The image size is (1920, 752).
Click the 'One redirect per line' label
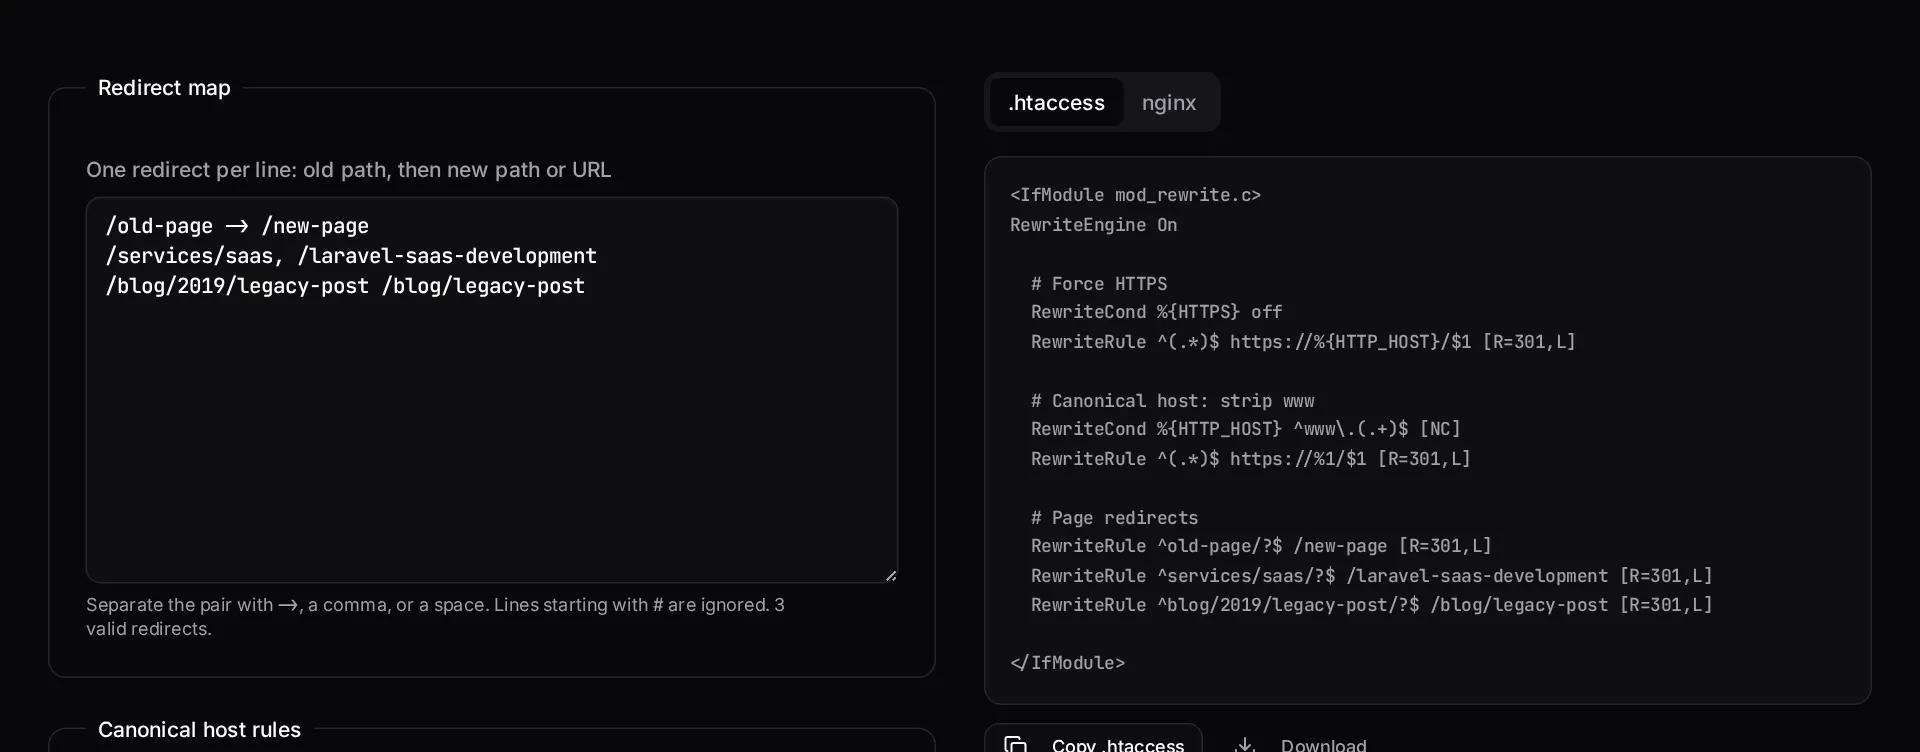(x=348, y=170)
